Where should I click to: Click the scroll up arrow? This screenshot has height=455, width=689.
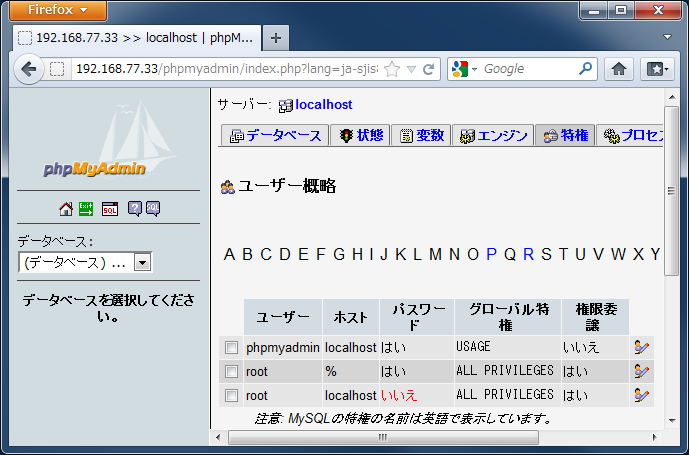(672, 97)
